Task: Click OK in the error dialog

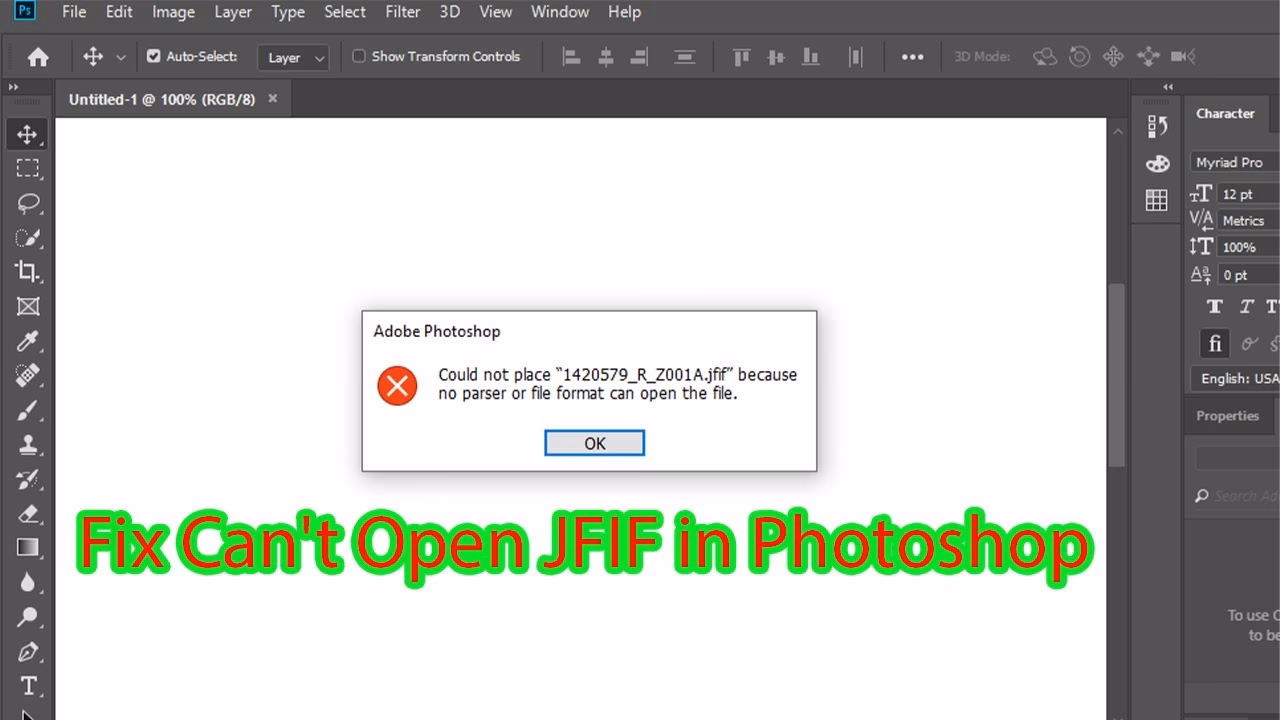Action: pyautogui.click(x=594, y=443)
